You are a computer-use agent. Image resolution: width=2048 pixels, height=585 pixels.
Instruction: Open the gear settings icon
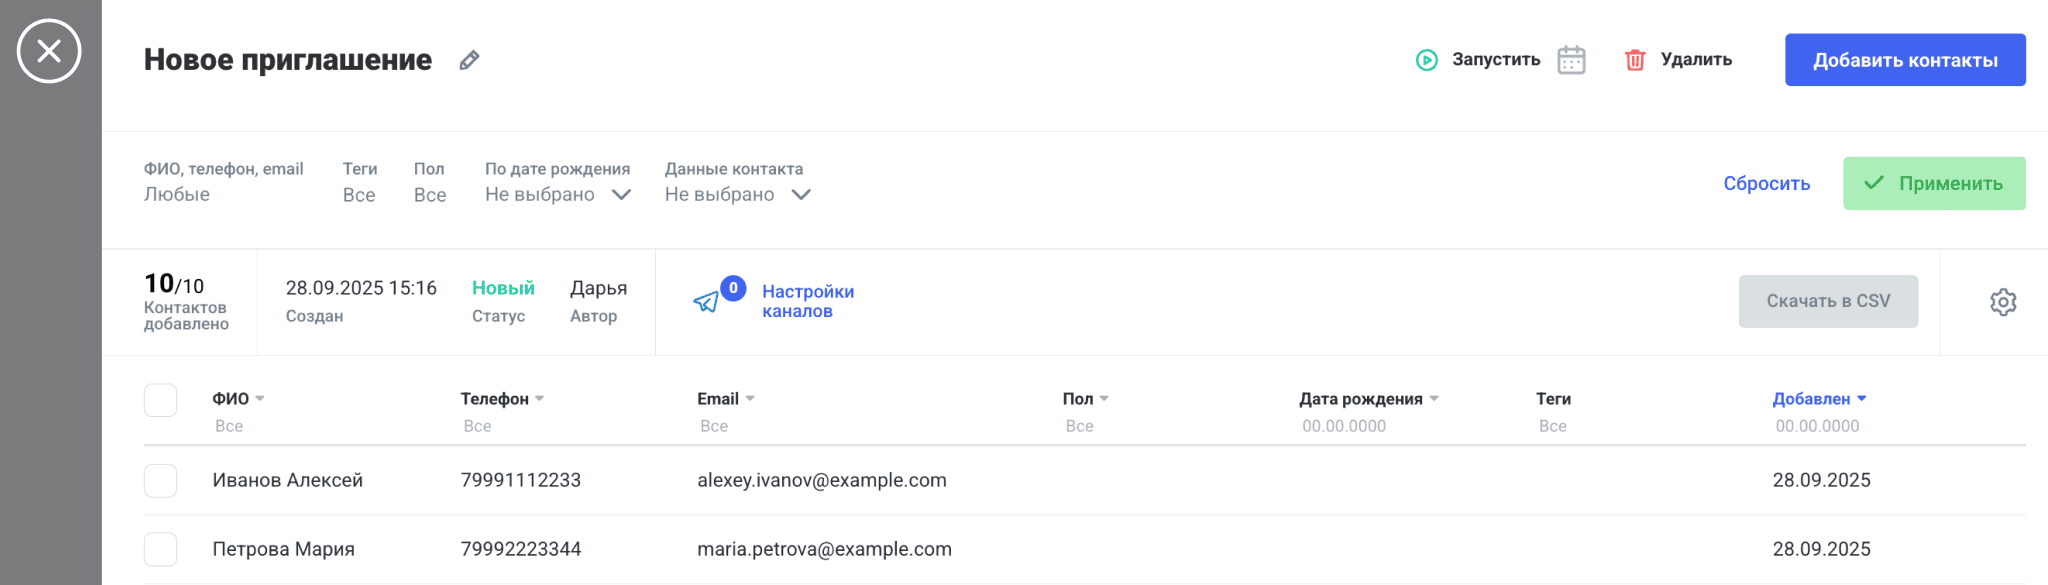tap(2003, 302)
